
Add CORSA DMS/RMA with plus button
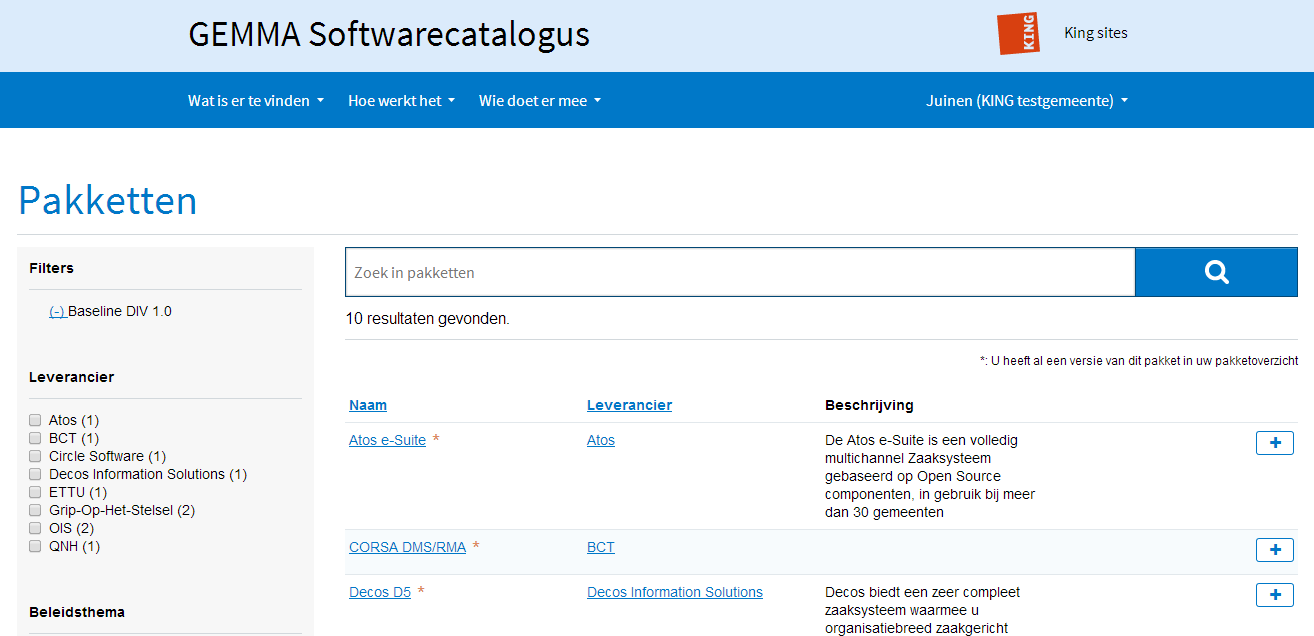tap(1275, 550)
